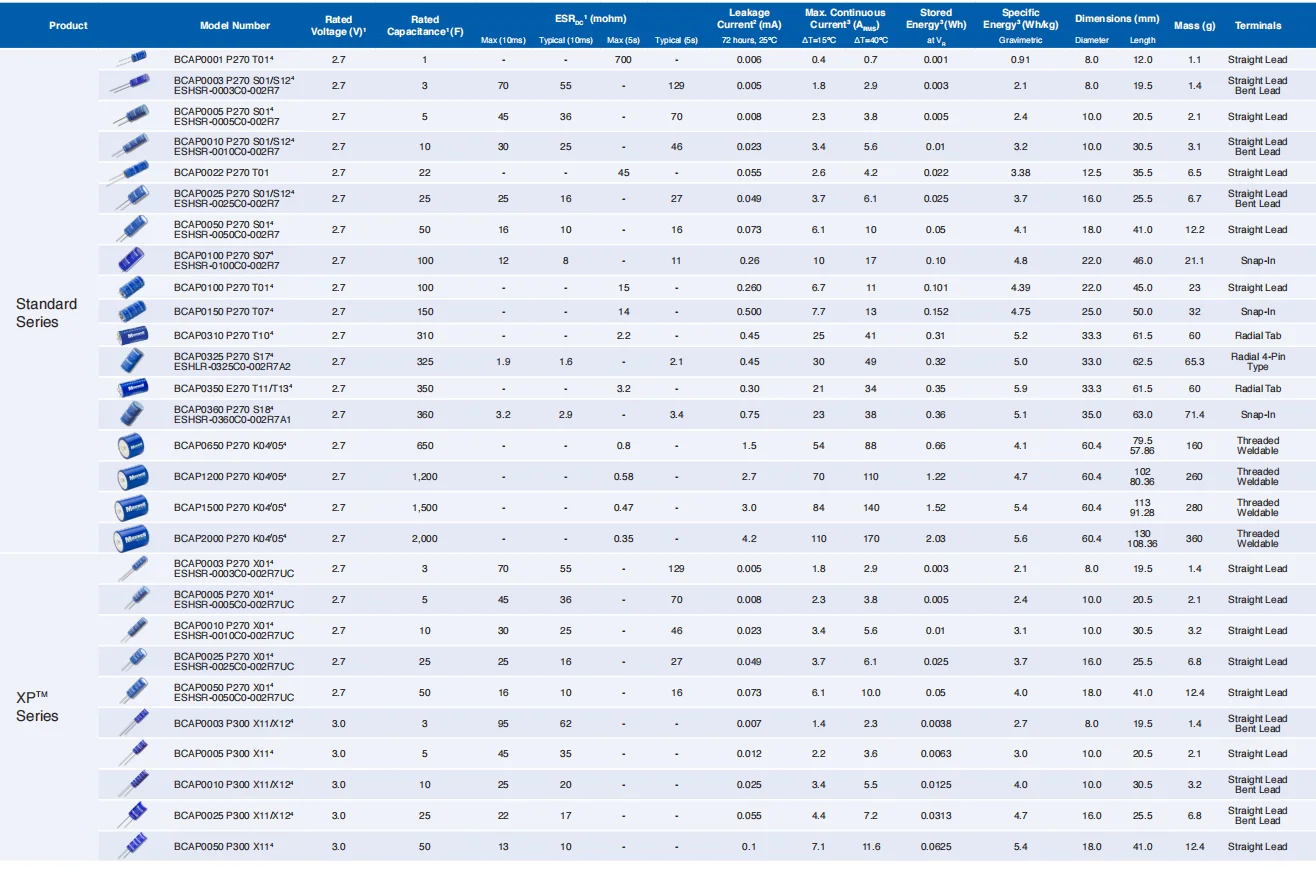The height and width of the screenshot is (874, 1316).
Task: Click the 'Product' column header
Action: 68,25
